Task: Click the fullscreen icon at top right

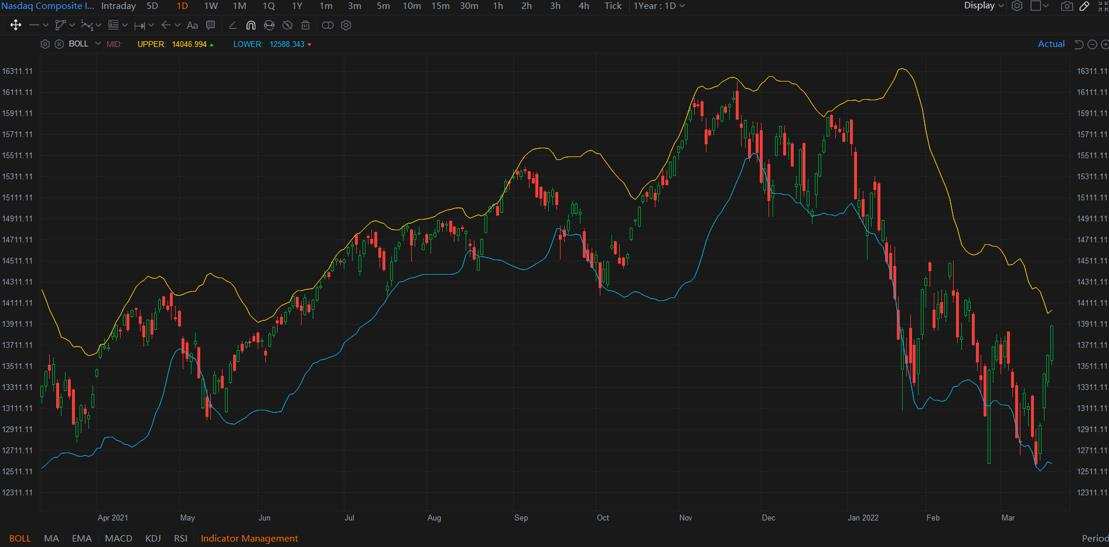Action: coord(1102,6)
